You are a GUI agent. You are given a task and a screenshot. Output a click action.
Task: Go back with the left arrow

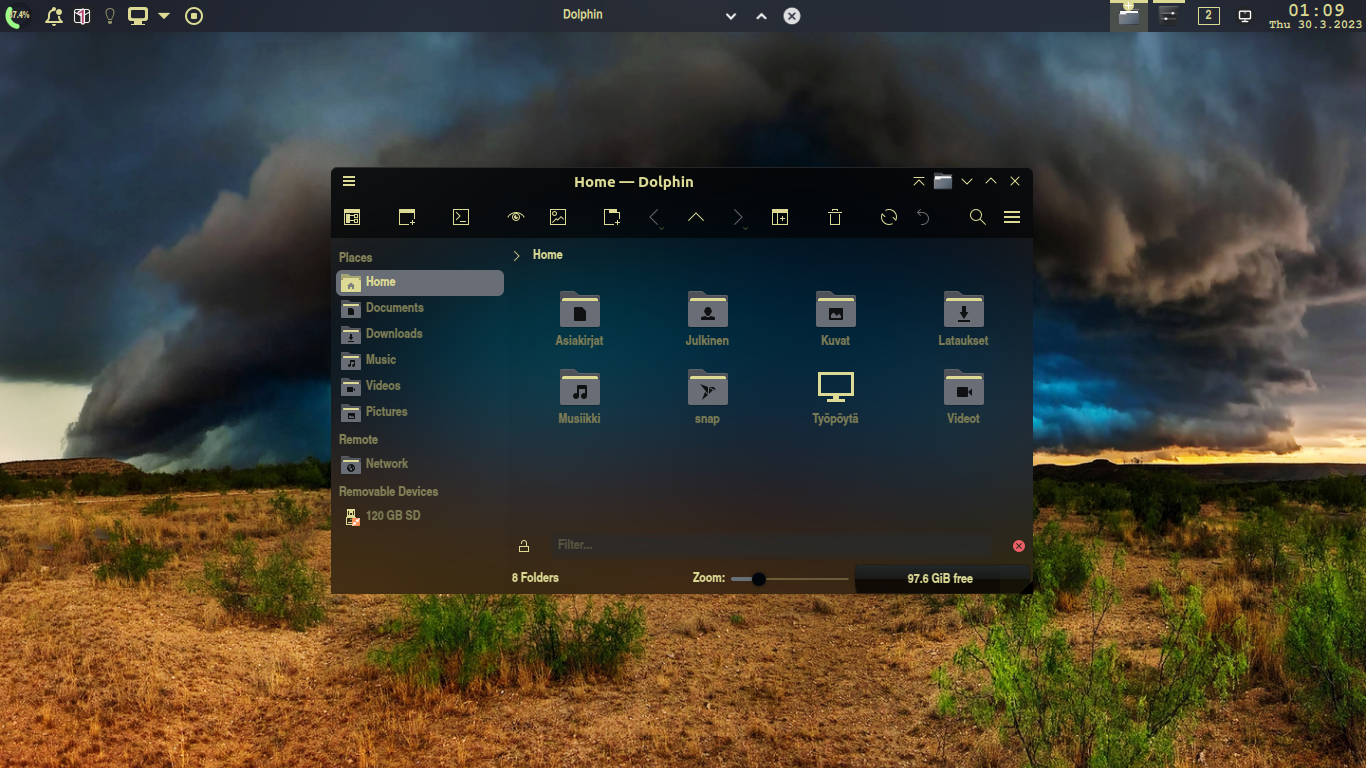point(654,217)
